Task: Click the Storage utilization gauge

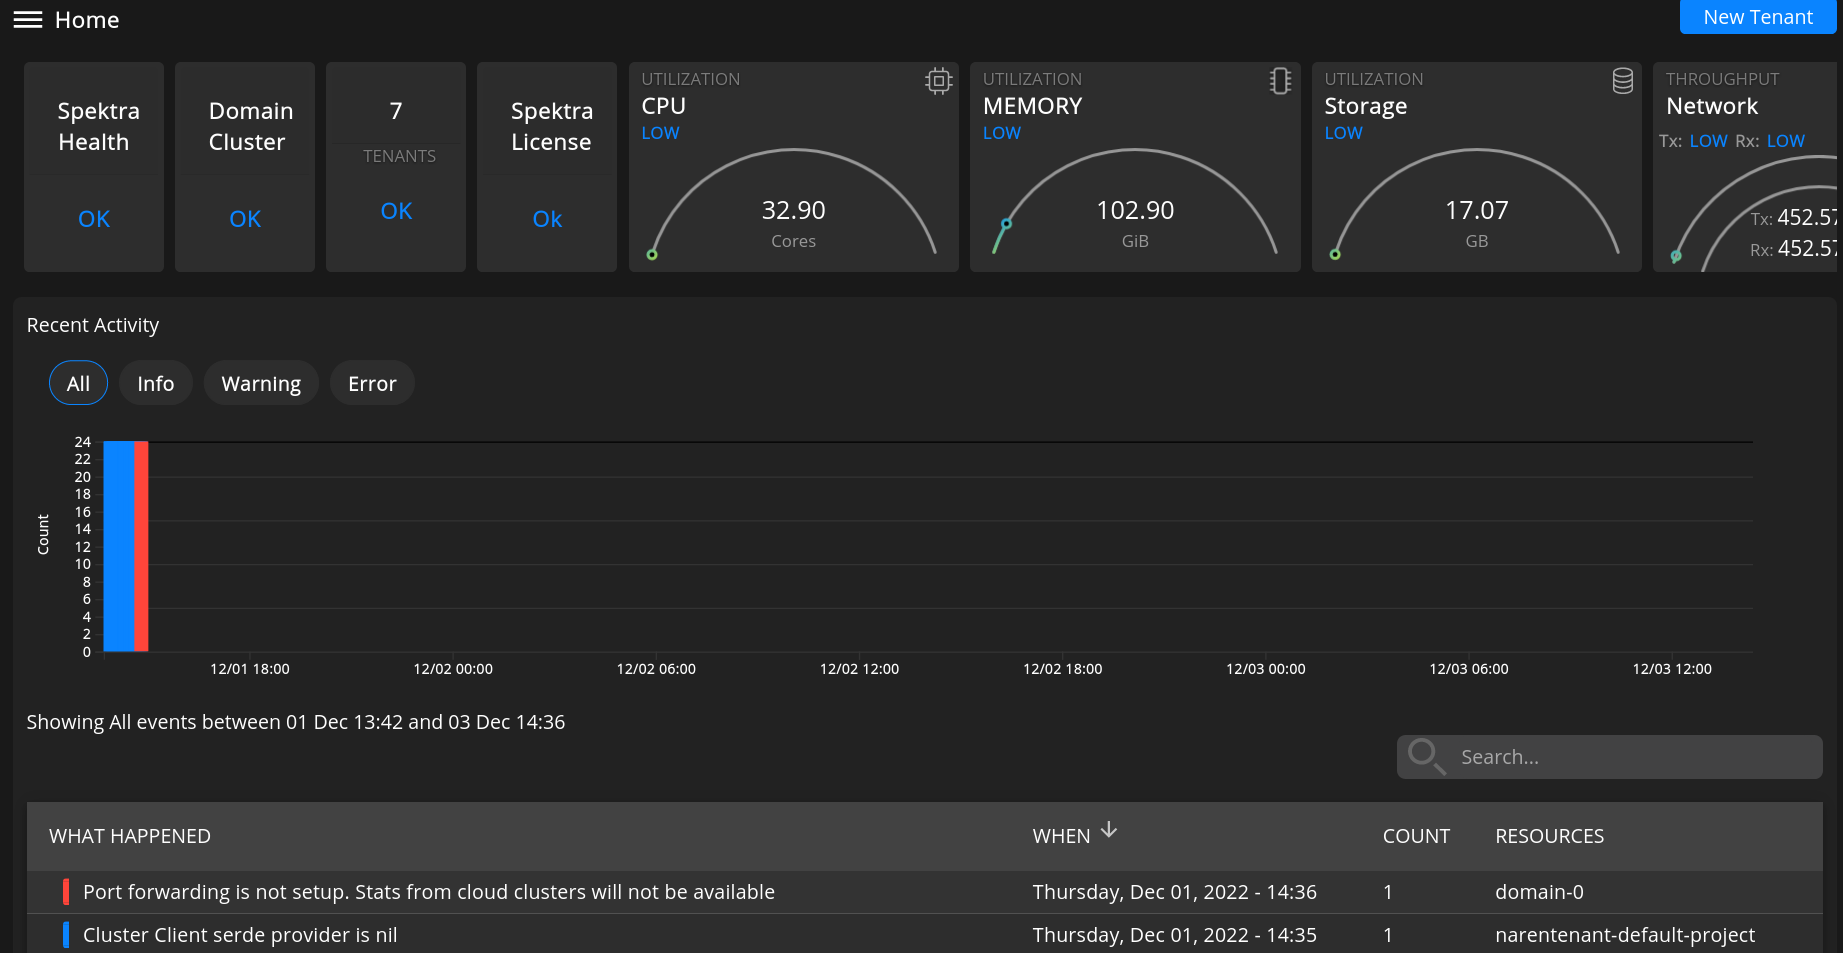Action: [x=1477, y=203]
